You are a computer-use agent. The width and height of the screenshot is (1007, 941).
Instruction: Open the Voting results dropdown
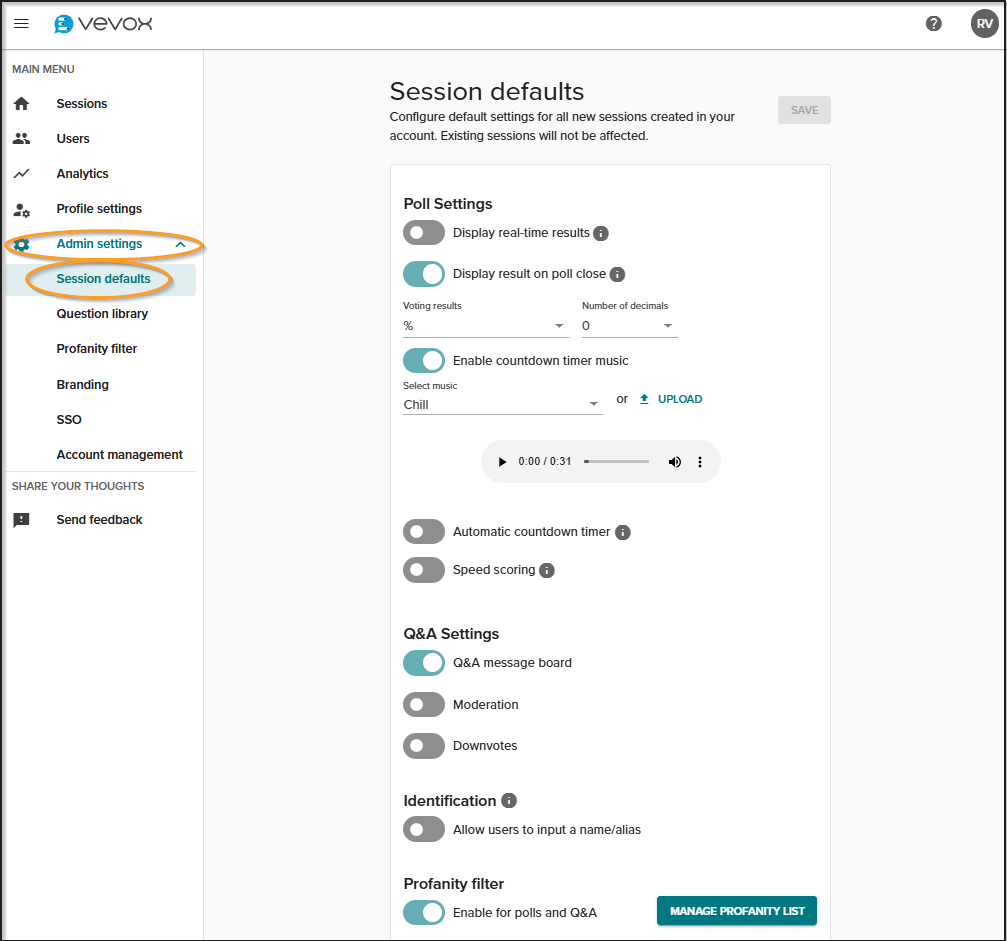click(485, 326)
